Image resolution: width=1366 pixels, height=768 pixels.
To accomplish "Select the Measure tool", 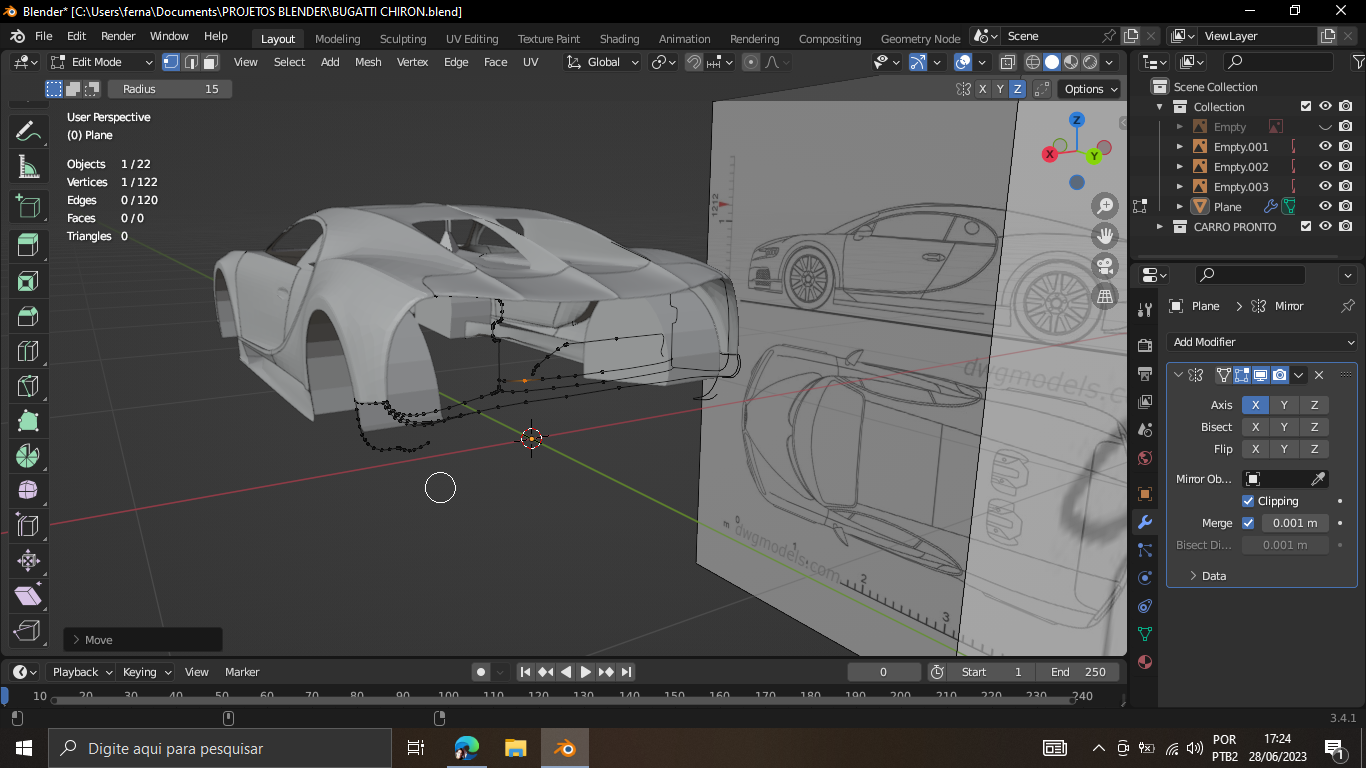I will [28, 166].
